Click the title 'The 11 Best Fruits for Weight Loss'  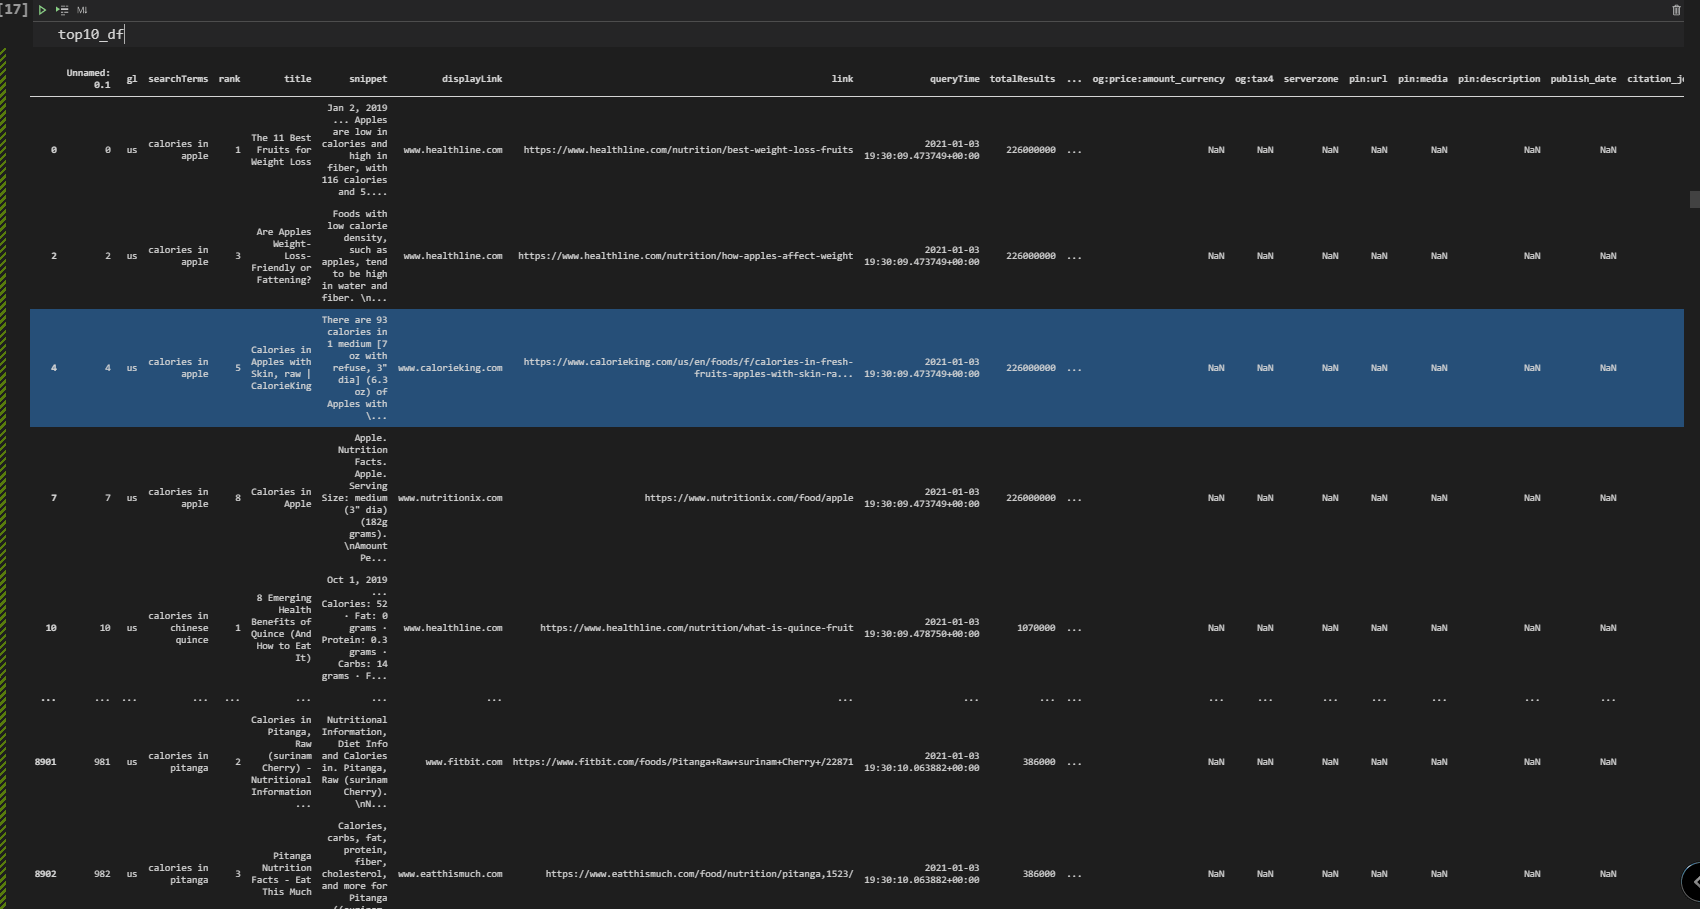[x=281, y=150]
